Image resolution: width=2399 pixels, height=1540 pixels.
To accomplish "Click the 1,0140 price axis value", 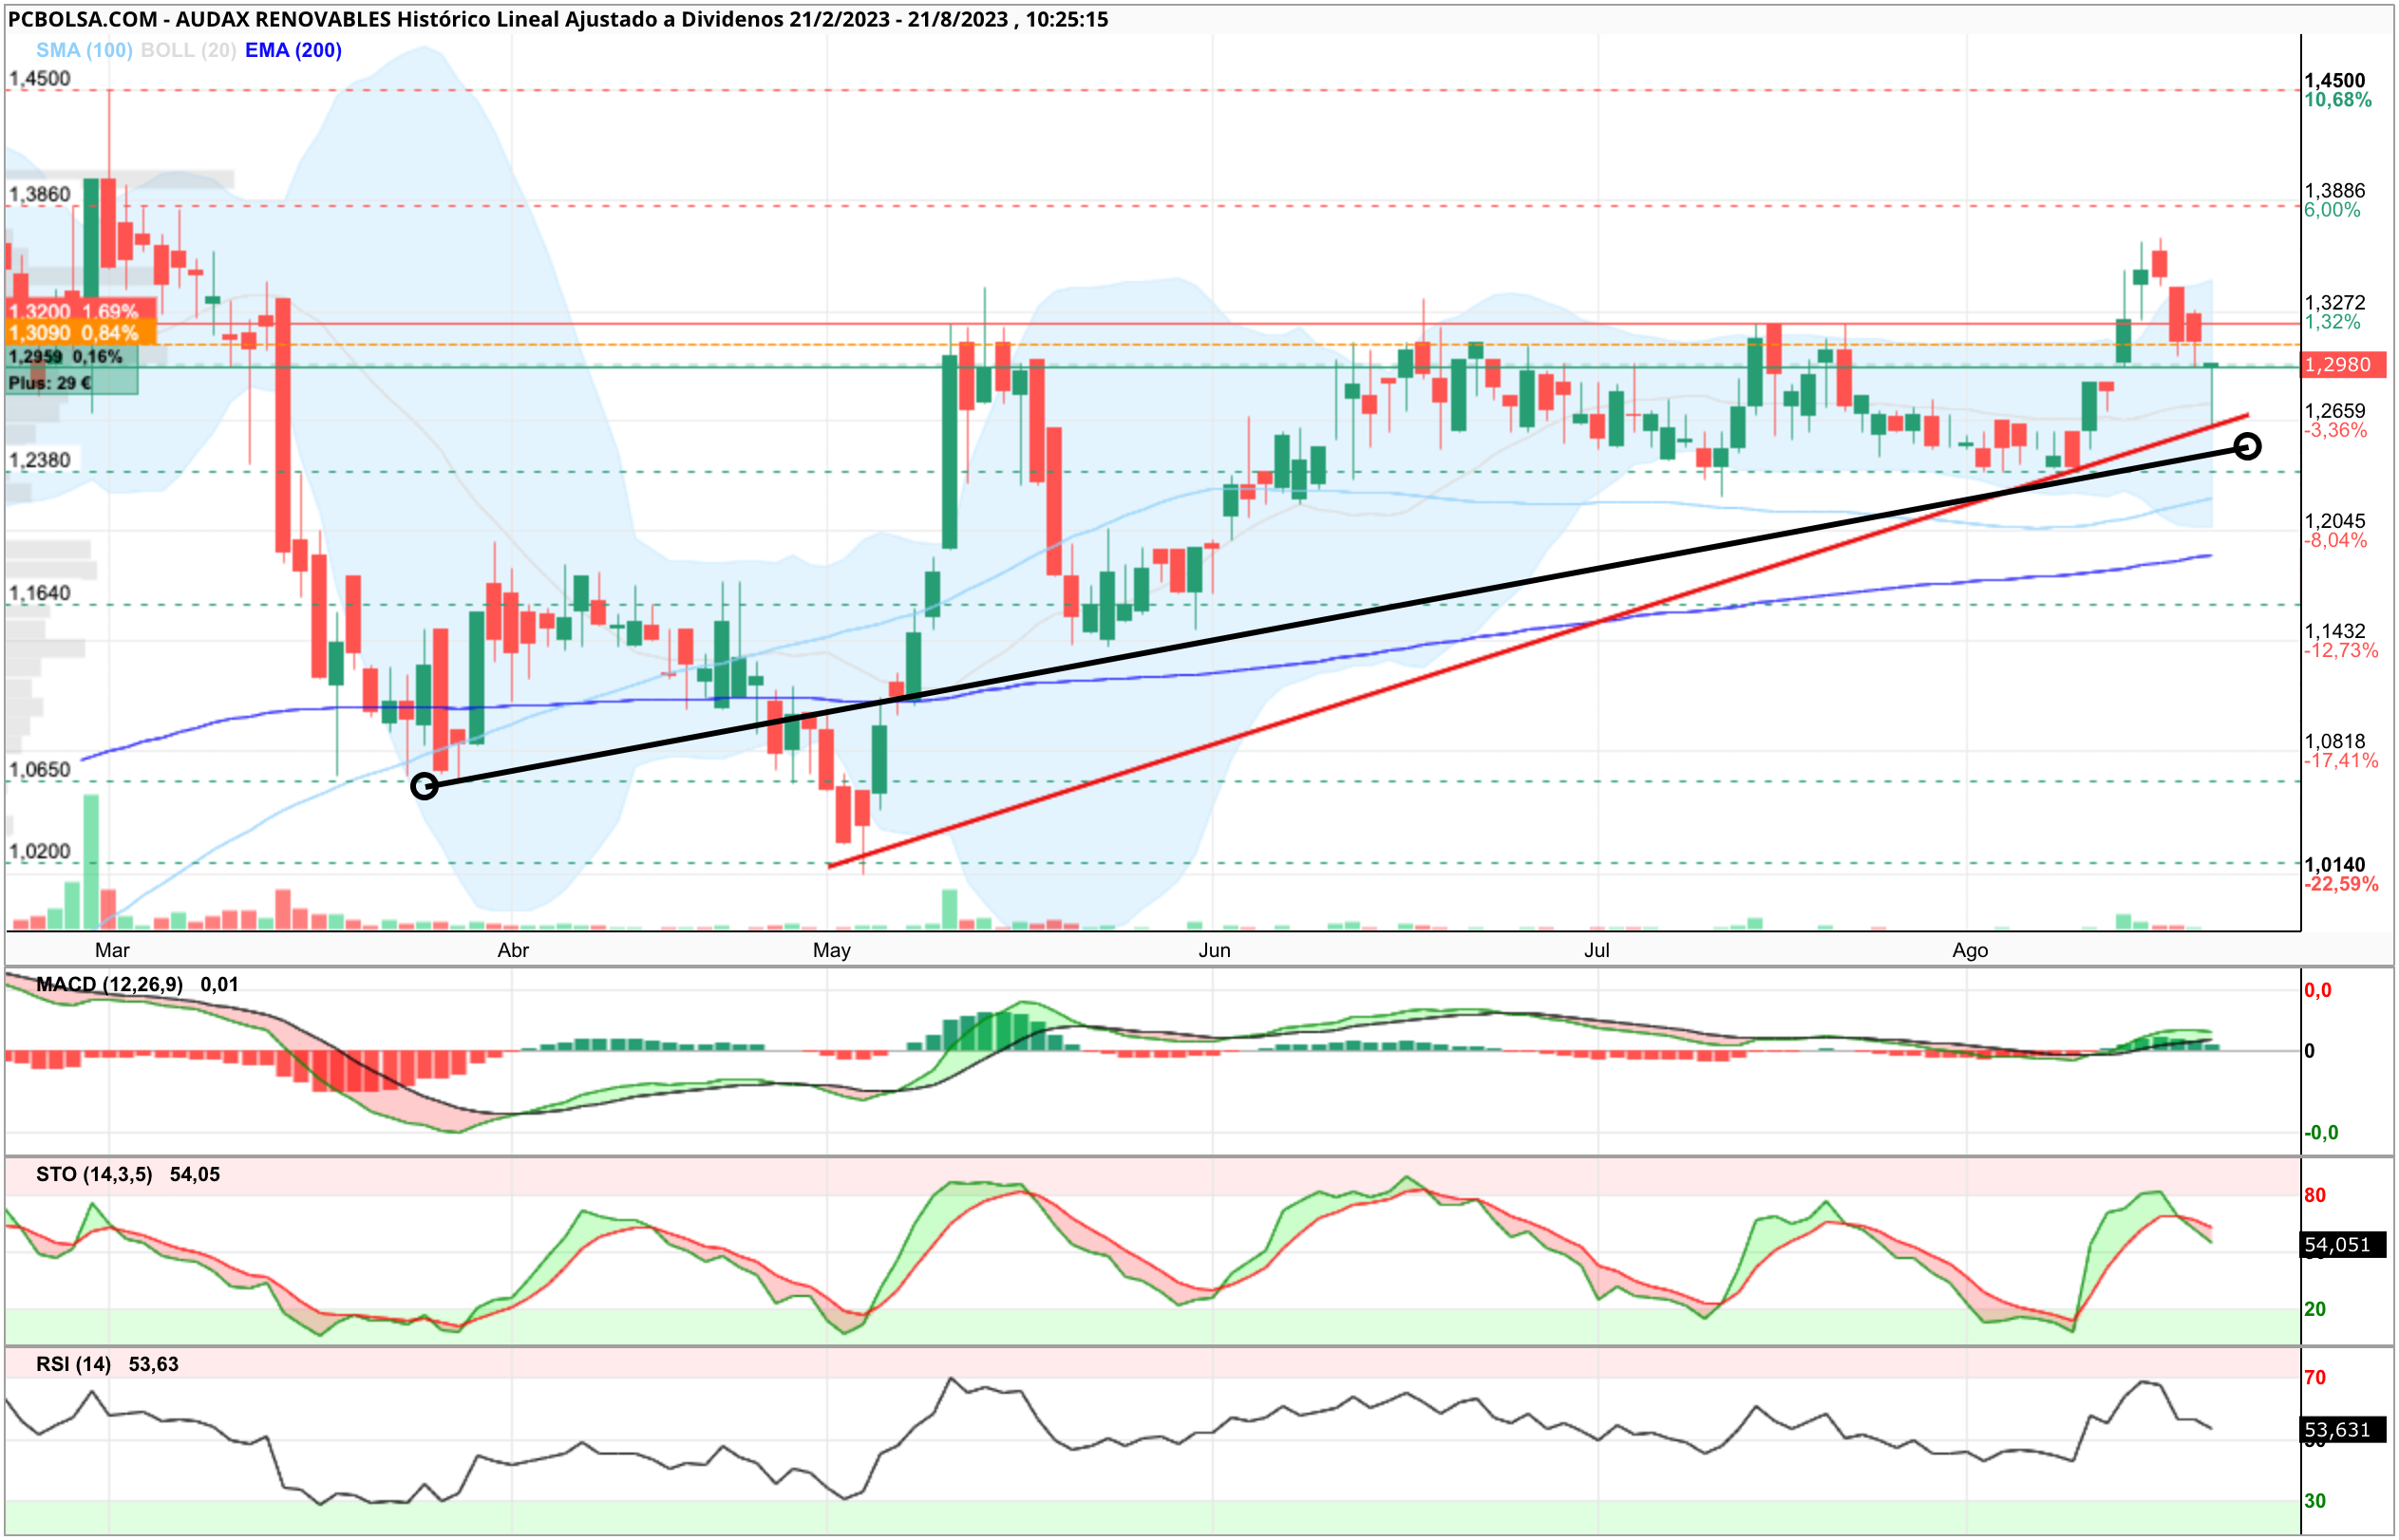I will point(2335,864).
